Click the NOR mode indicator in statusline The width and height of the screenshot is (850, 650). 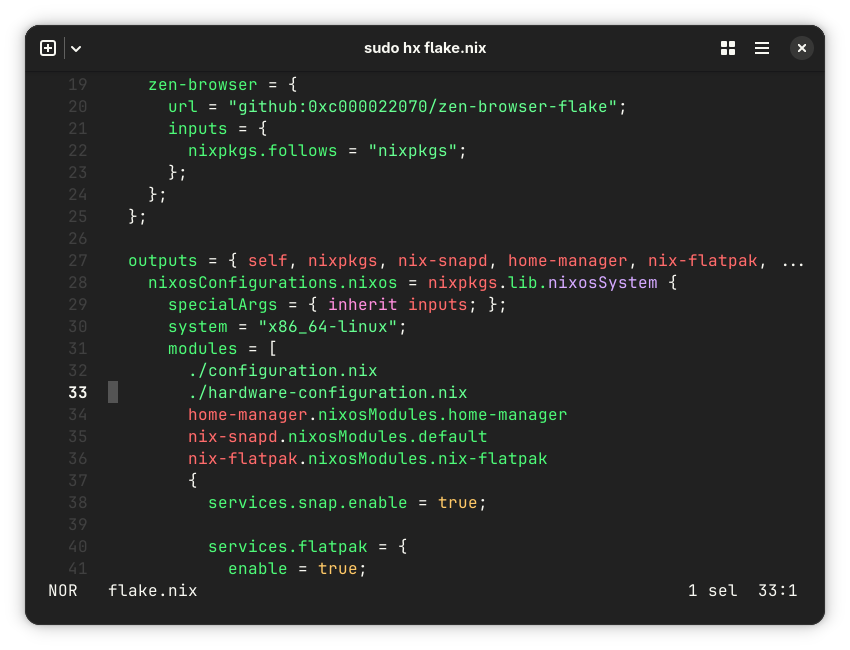tap(62, 591)
